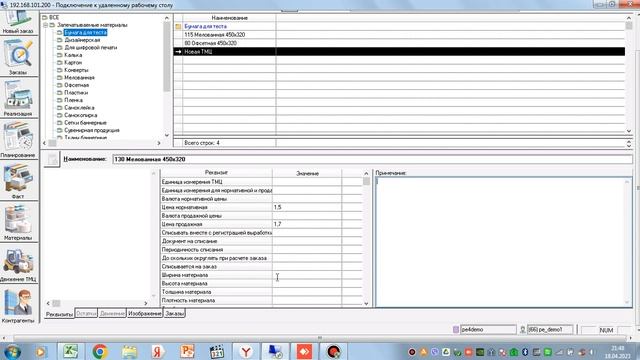Click right arrow of tree horizontal scrollbar
The image size is (640, 360).
click(x=159, y=143)
